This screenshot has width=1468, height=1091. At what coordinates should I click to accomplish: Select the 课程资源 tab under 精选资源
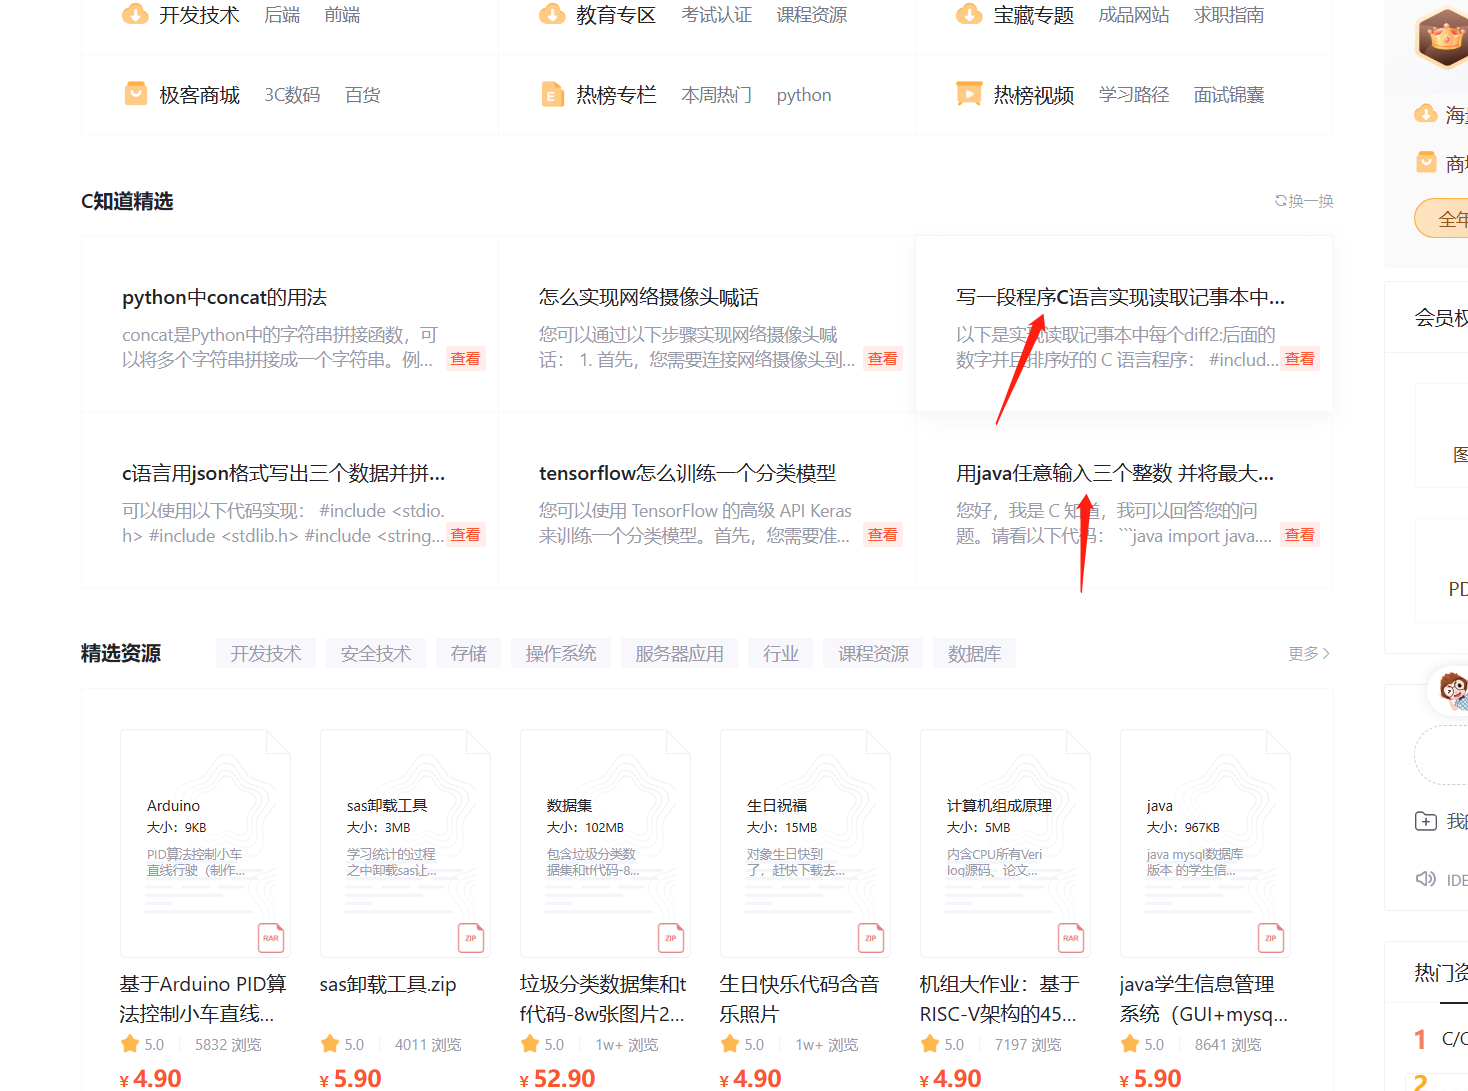pos(874,653)
